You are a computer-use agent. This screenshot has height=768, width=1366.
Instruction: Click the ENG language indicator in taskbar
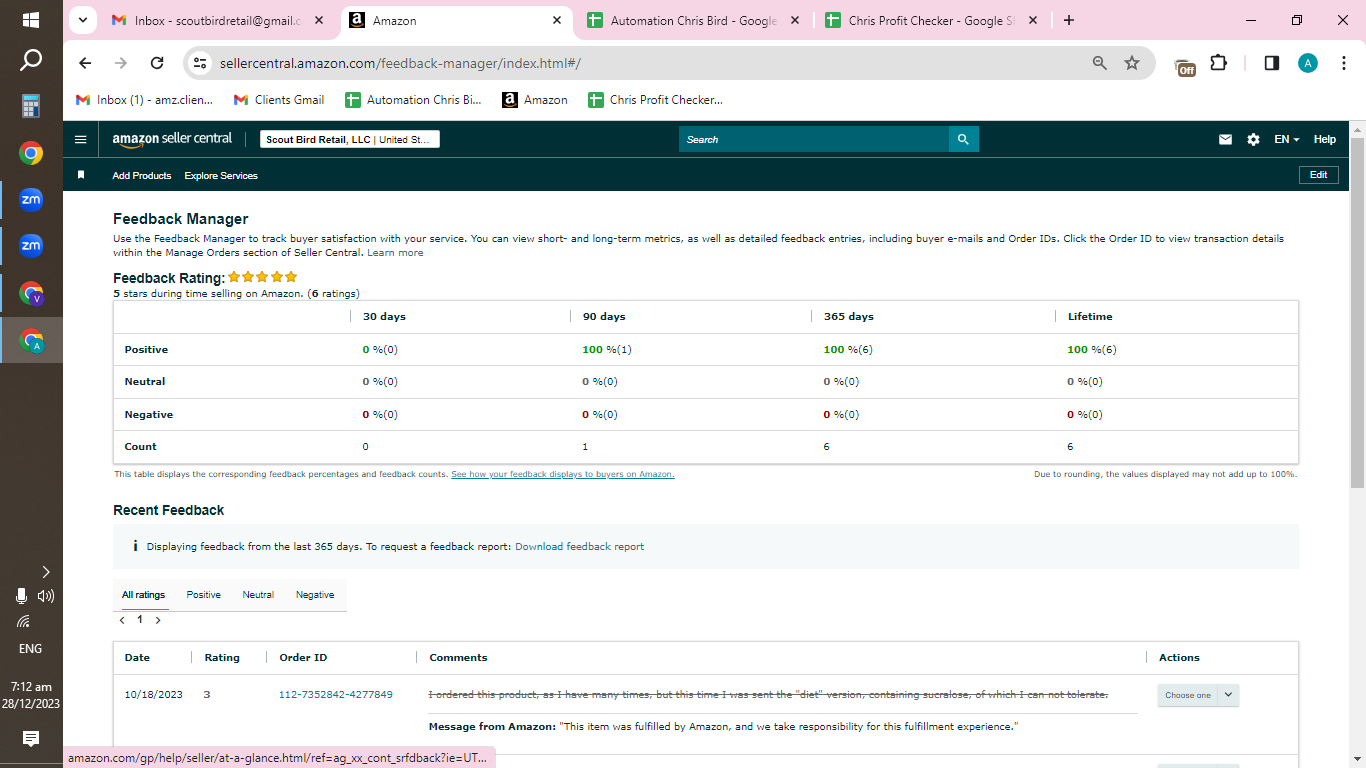(x=31, y=648)
